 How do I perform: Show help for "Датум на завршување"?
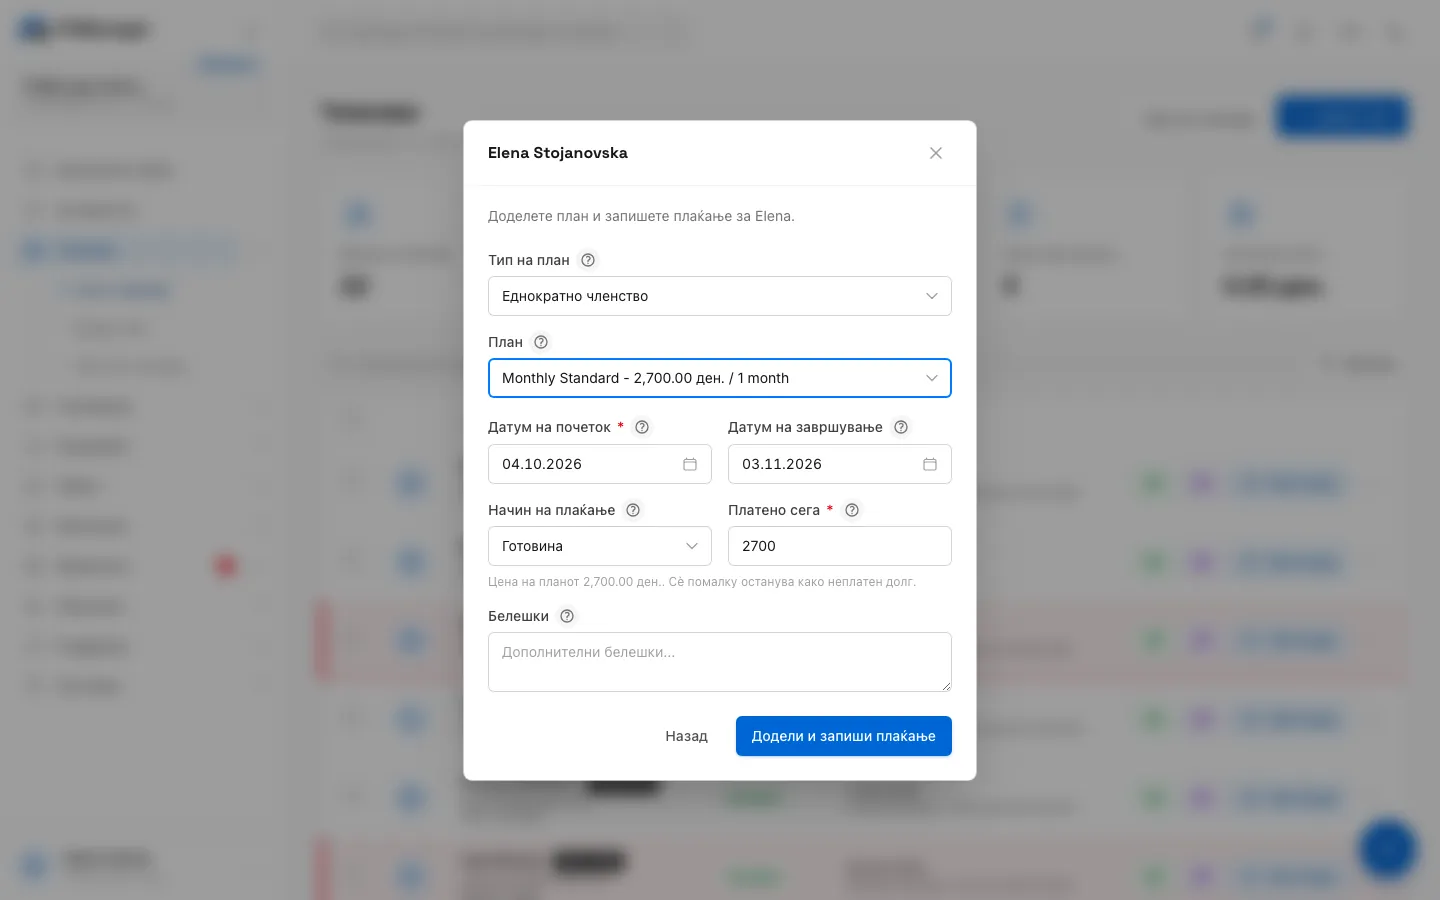[901, 427]
